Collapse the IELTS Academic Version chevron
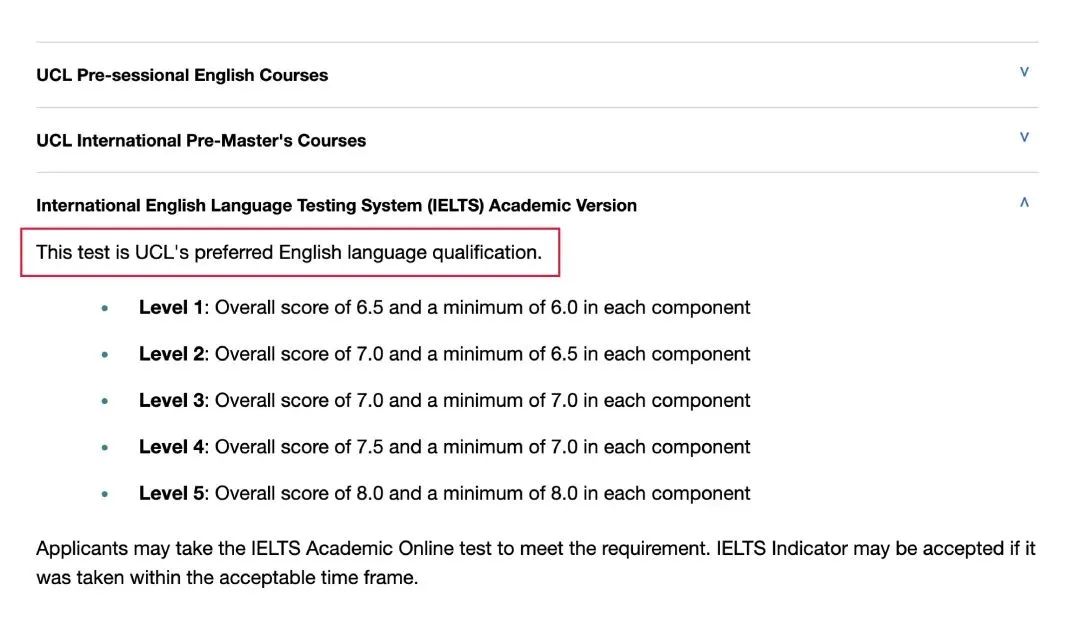Image resolution: width=1080 pixels, height=624 pixels. [x=1024, y=202]
